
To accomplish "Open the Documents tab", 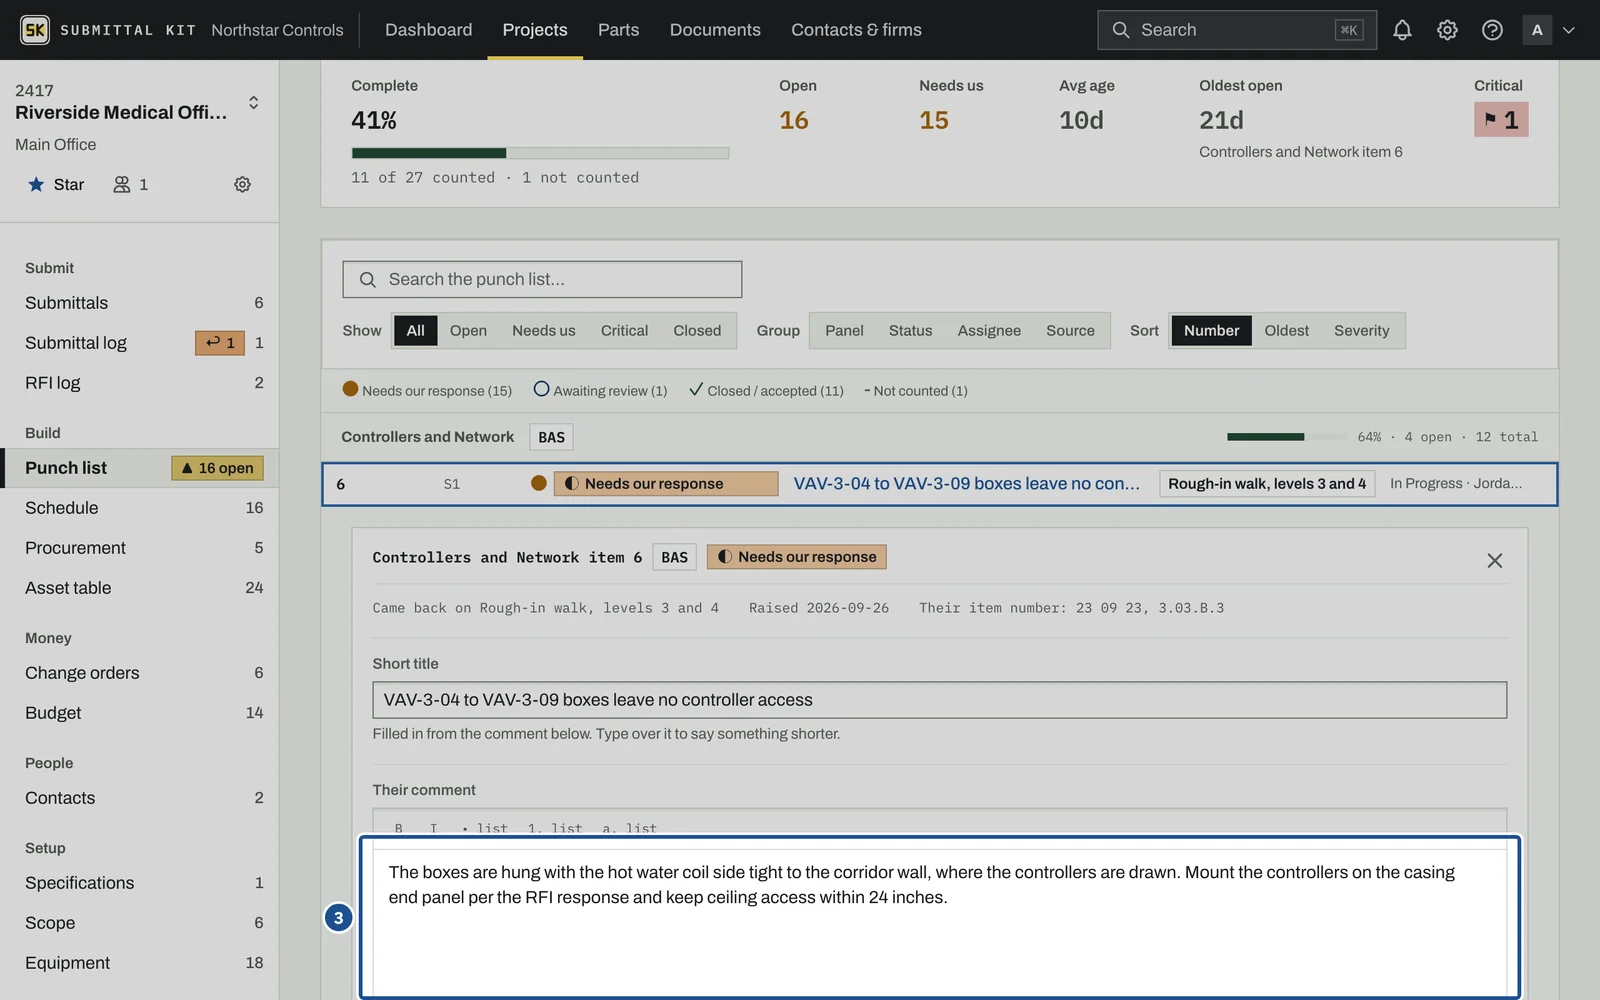I will (x=715, y=30).
